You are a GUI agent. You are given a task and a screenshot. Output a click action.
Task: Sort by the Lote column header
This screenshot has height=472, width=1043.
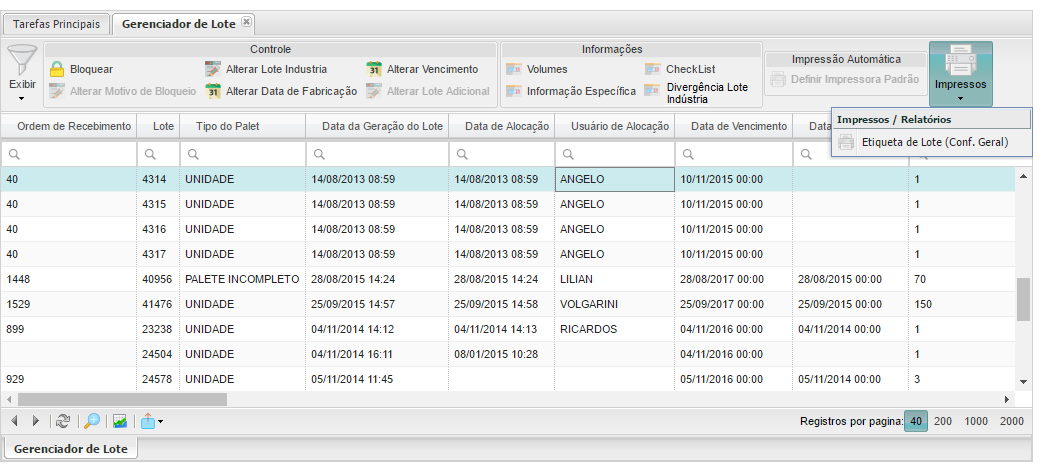[x=158, y=126]
